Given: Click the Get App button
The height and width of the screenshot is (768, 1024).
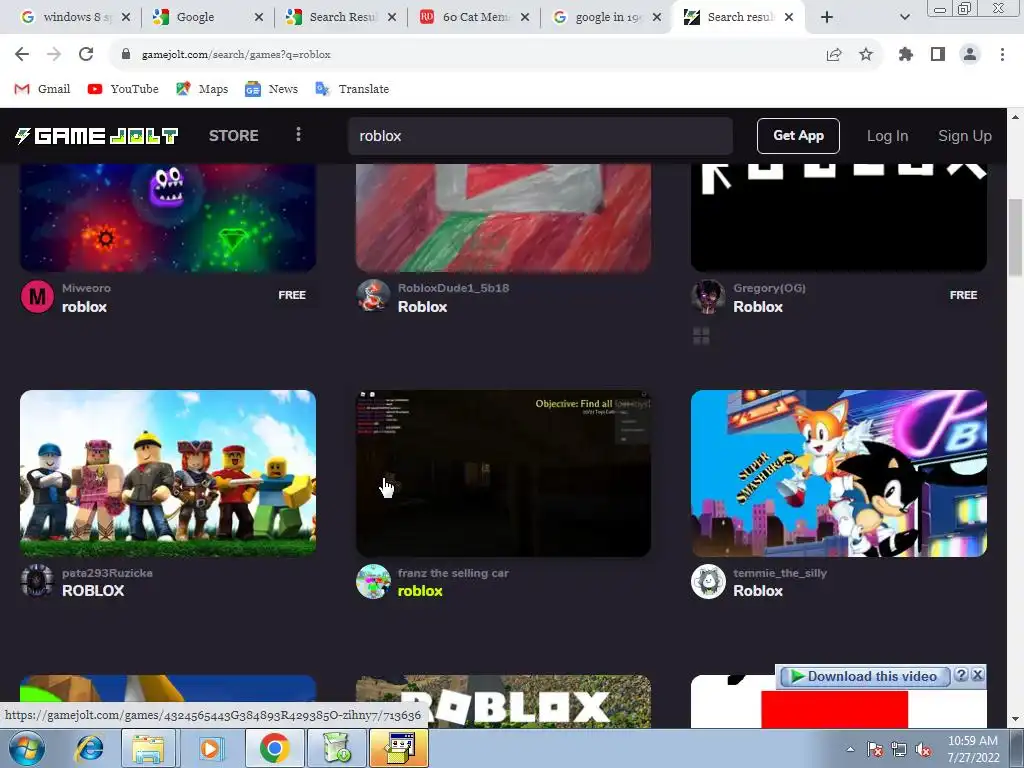Looking at the screenshot, I should click(798, 136).
